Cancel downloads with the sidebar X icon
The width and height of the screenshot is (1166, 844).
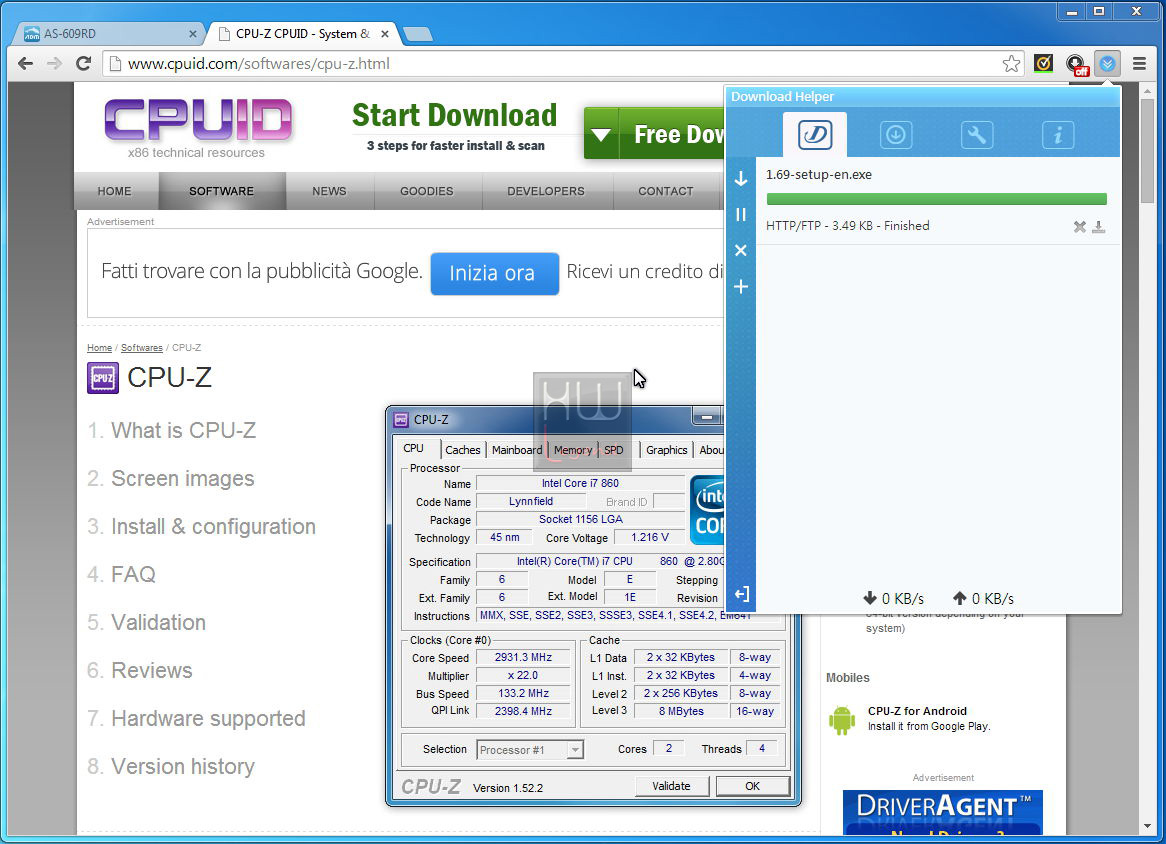point(741,251)
